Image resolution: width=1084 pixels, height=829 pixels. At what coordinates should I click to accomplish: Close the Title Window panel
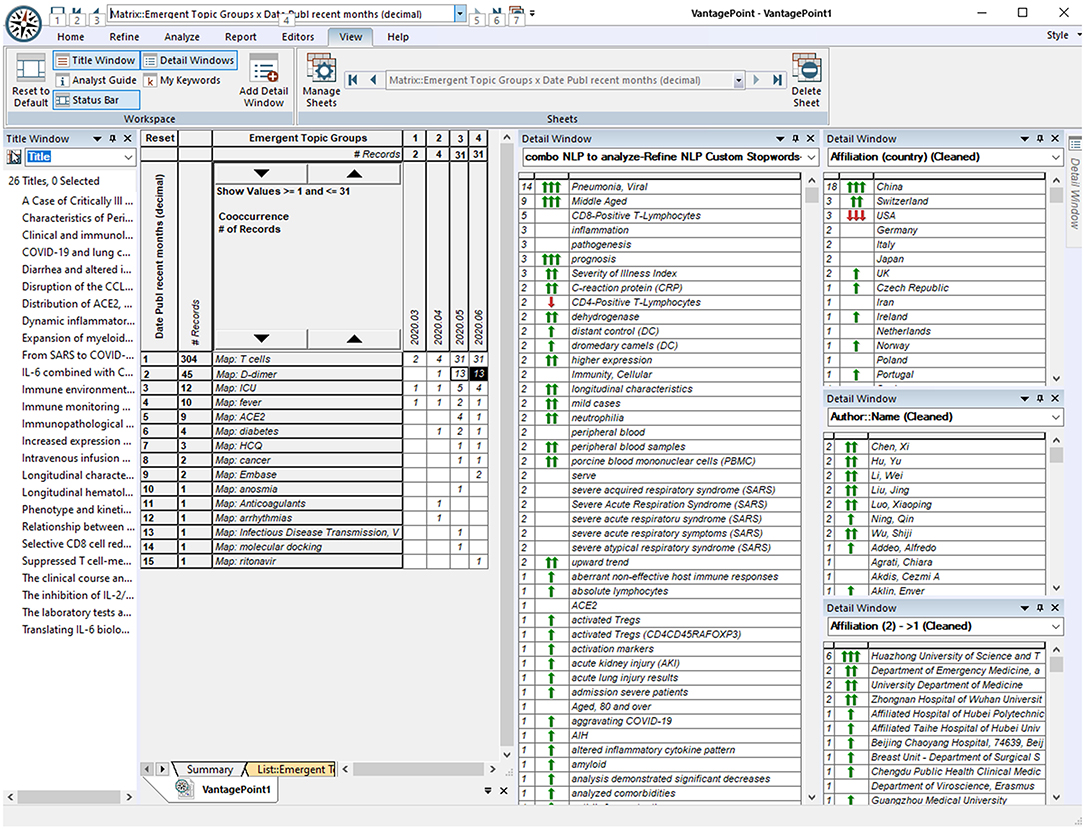(x=127, y=138)
